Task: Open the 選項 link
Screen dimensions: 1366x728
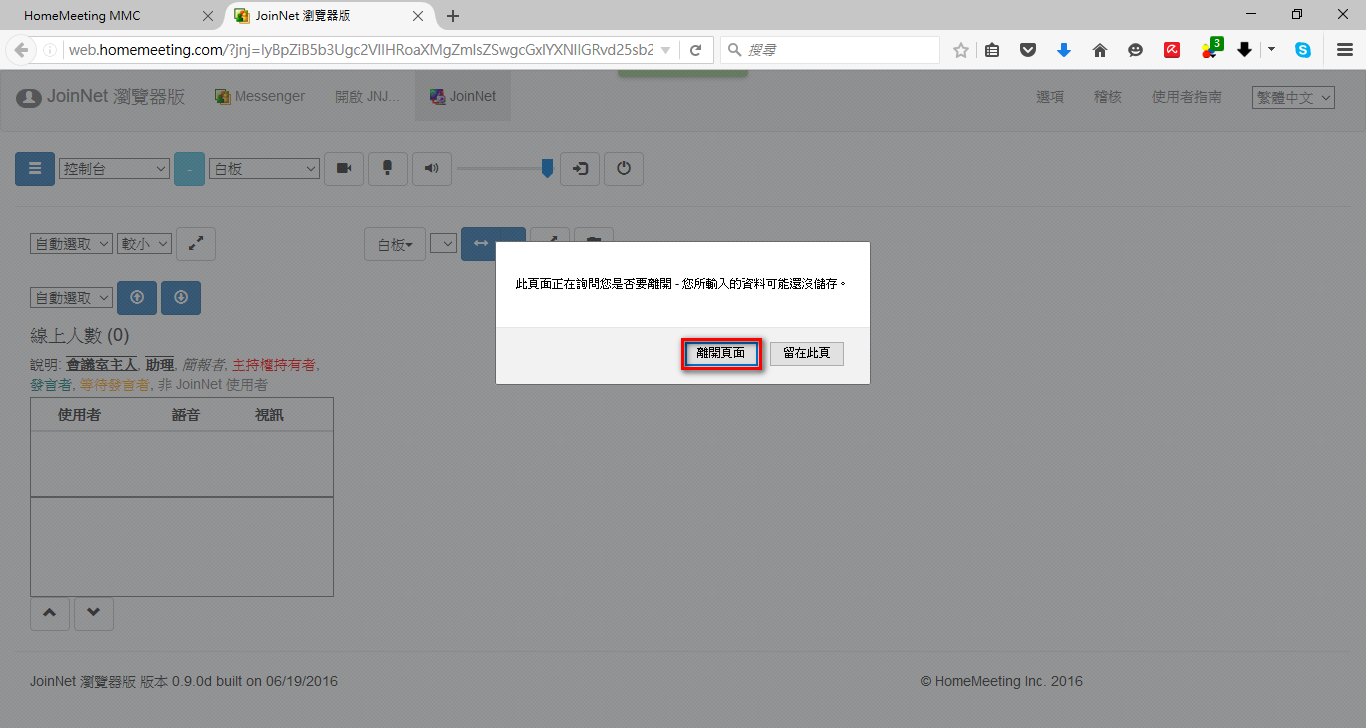Action: tap(1050, 97)
